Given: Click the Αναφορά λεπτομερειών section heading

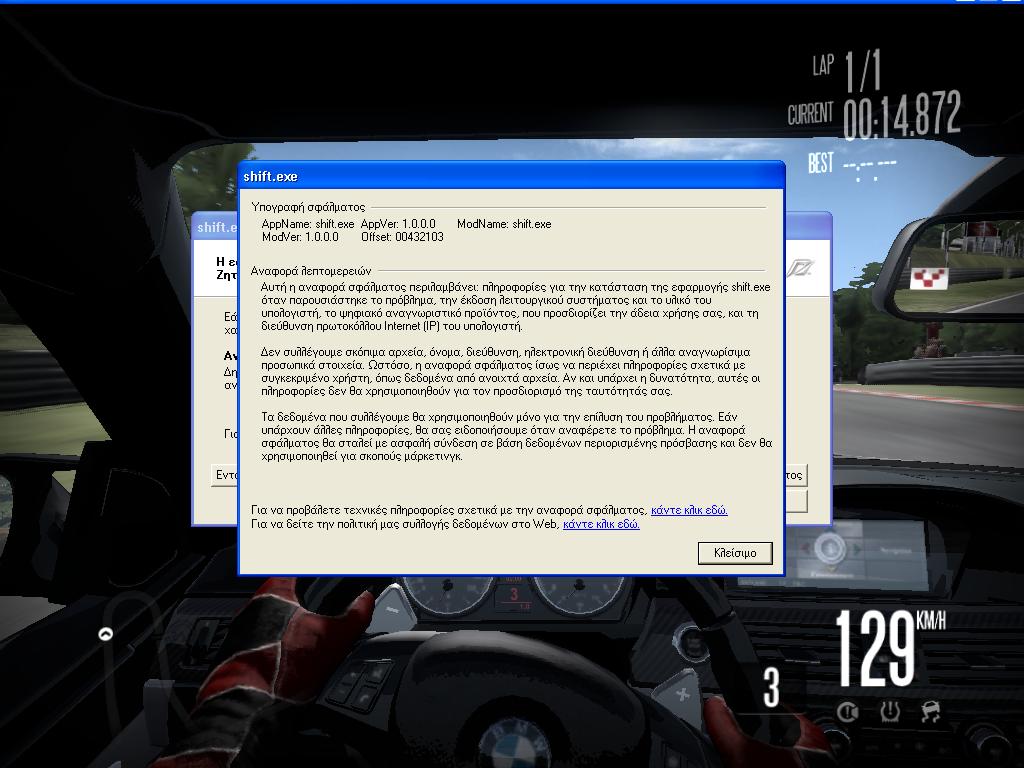Looking at the screenshot, I should click(x=311, y=270).
